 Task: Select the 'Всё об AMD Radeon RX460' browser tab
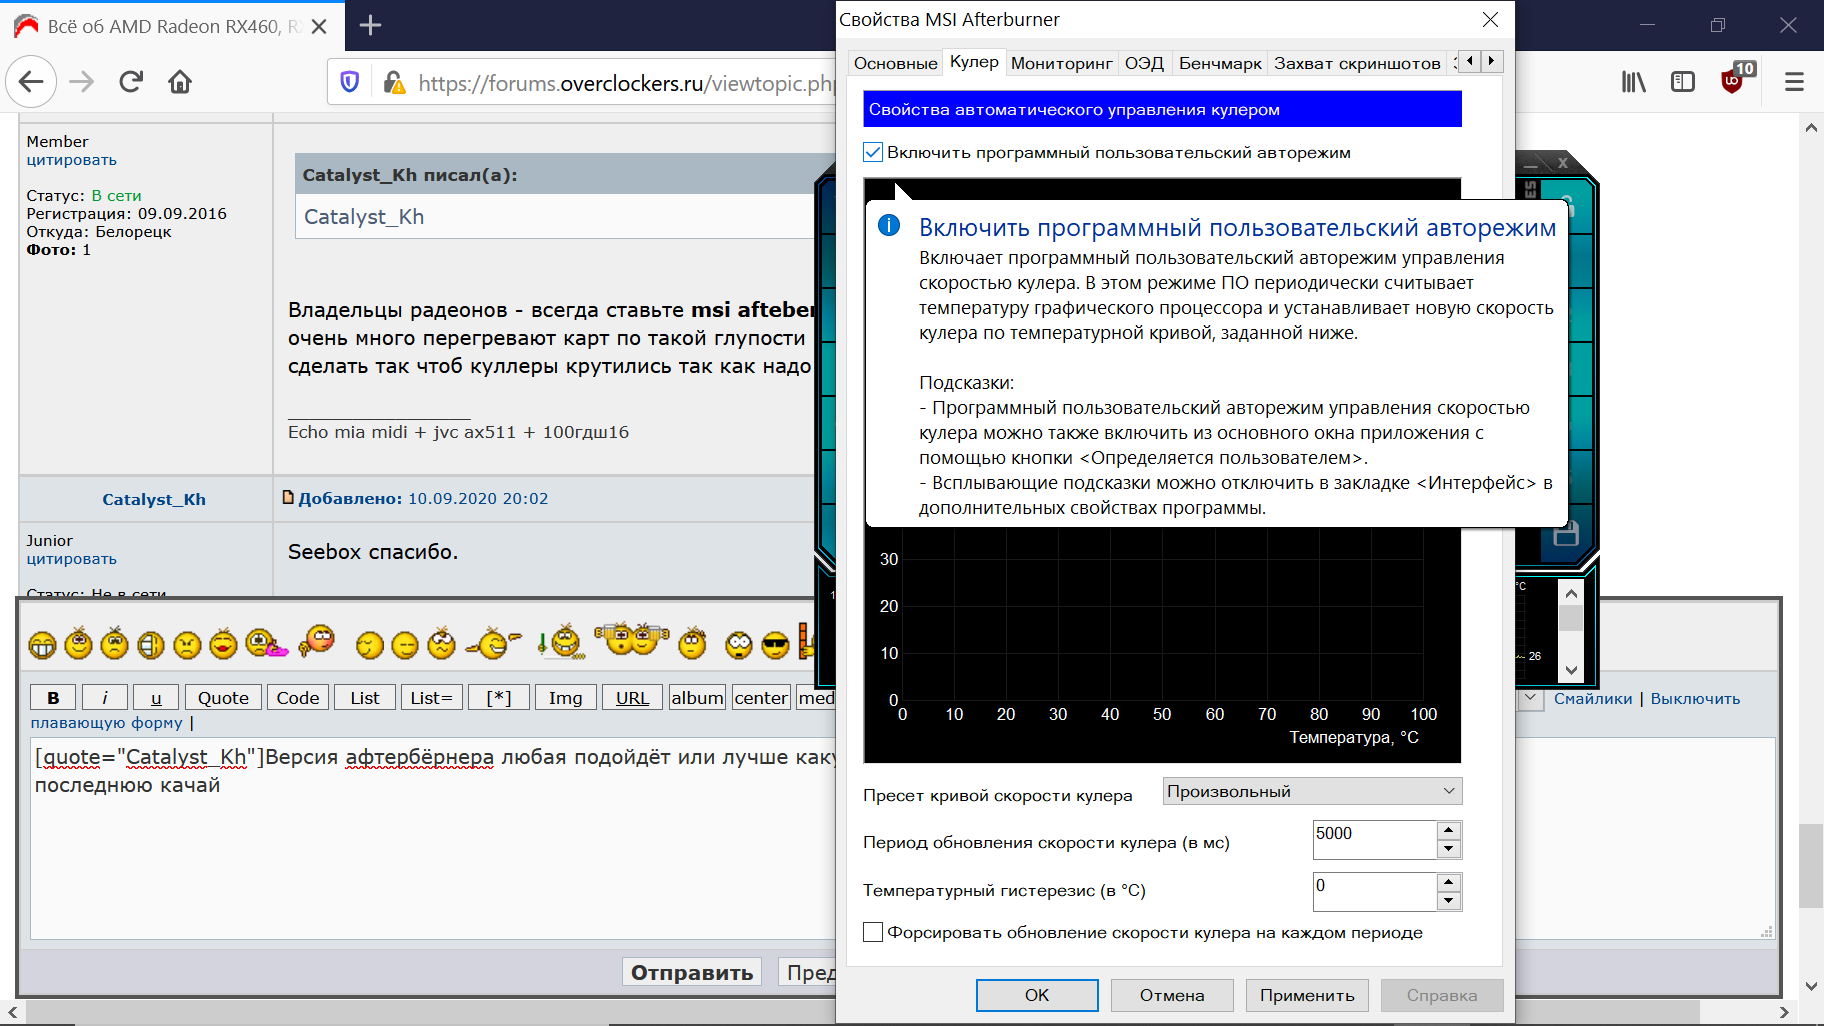tap(172, 26)
